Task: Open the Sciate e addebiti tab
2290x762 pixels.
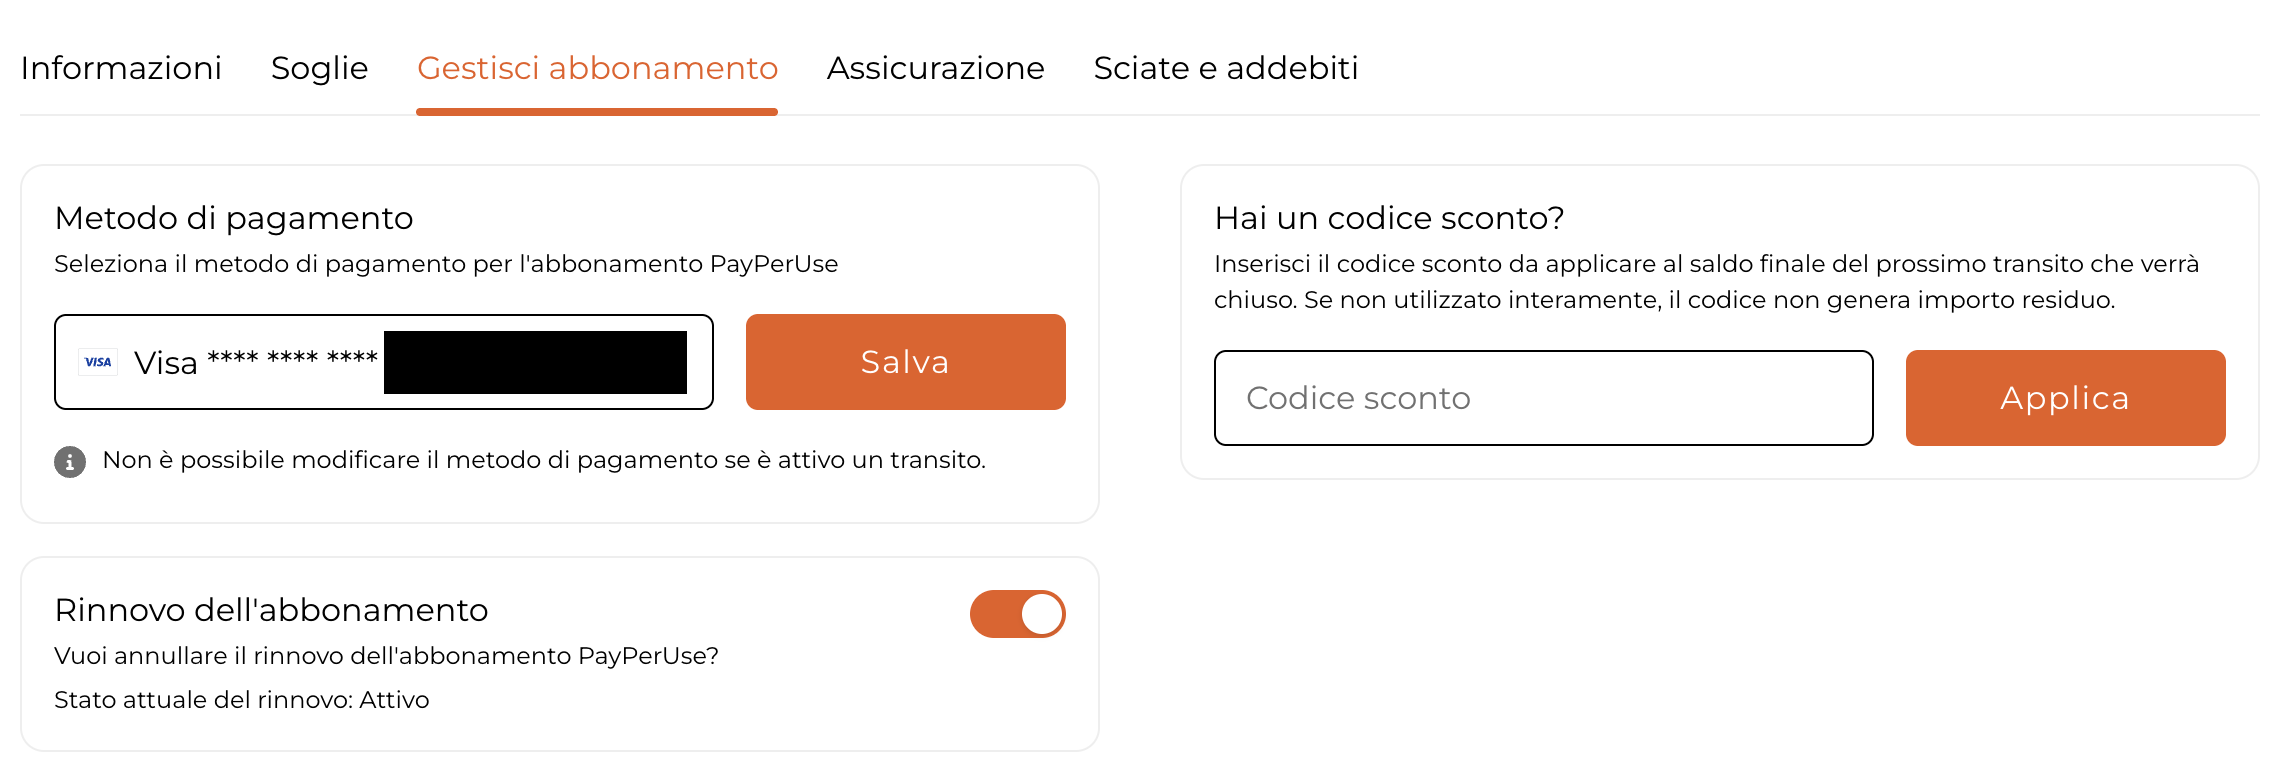Action: (x=1225, y=68)
